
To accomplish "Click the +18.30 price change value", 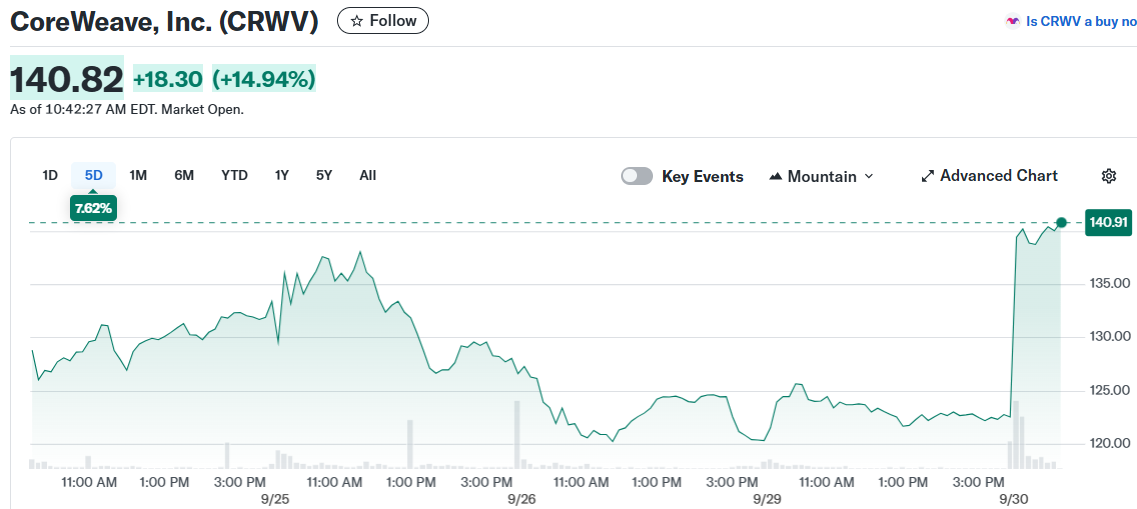I will click(168, 79).
